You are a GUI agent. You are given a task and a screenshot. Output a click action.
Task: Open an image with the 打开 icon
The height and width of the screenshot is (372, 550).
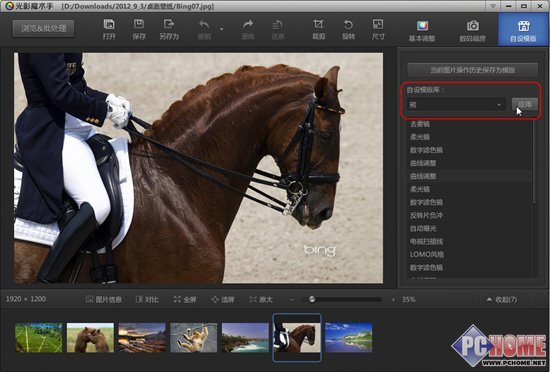tap(109, 29)
